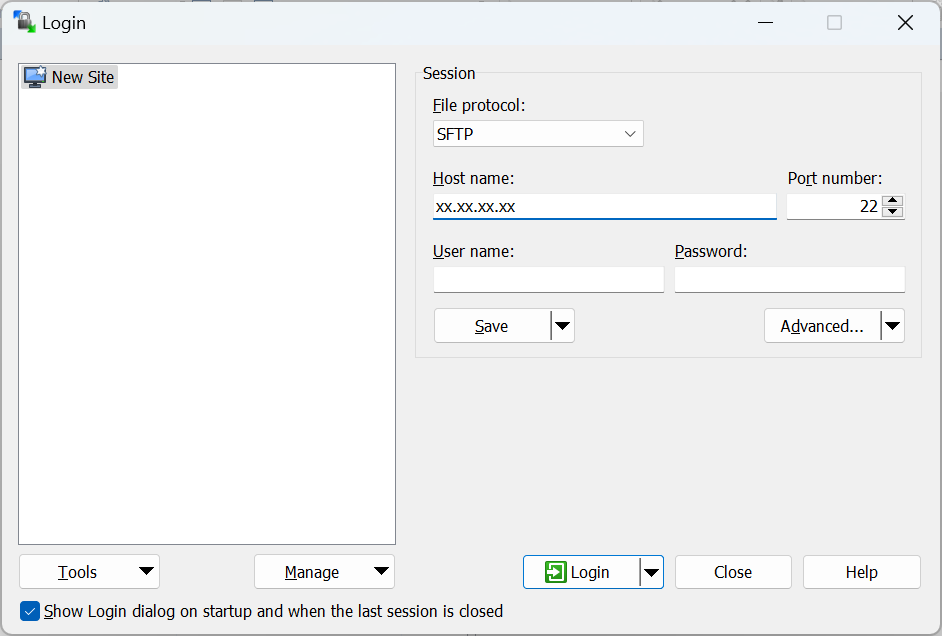Expand the Advanced button dropdown arrow

click(x=893, y=326)
